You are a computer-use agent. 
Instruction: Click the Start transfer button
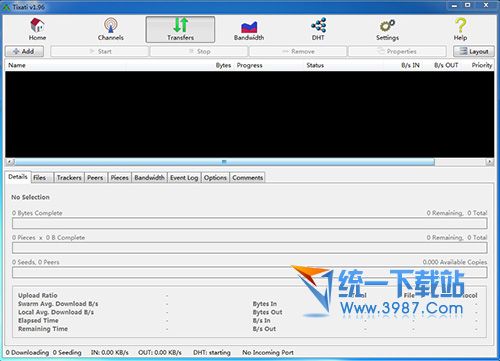click(x=100, y=51)
